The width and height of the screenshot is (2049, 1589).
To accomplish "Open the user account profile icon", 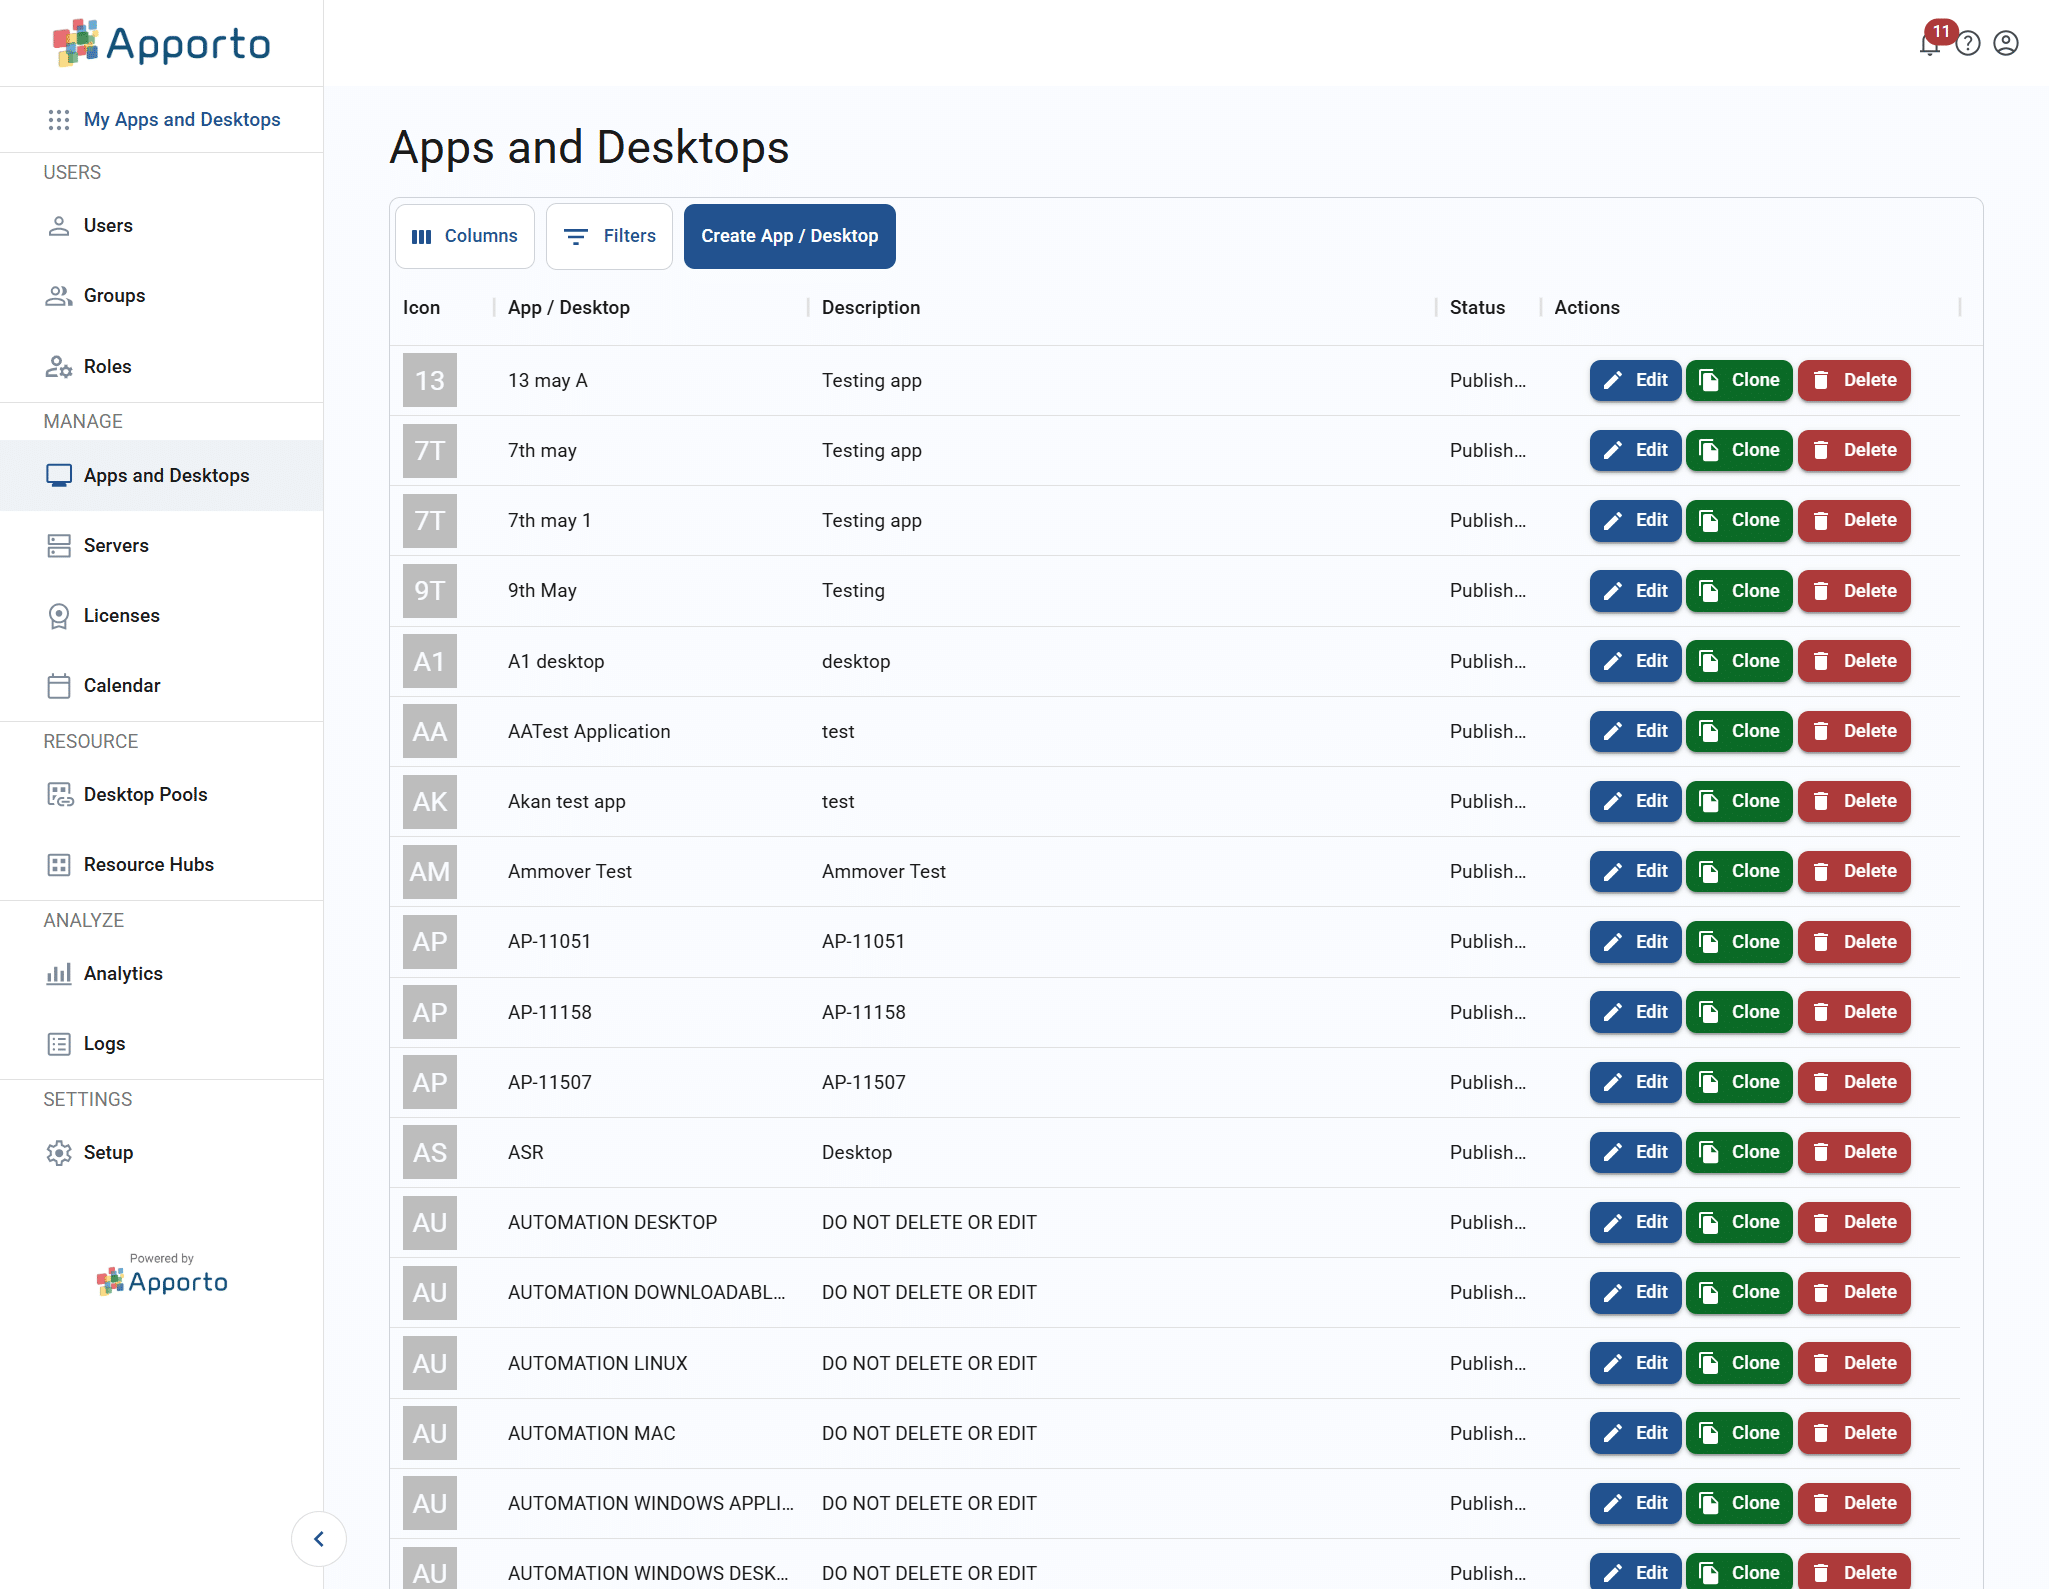I will tap(2005, 43).
